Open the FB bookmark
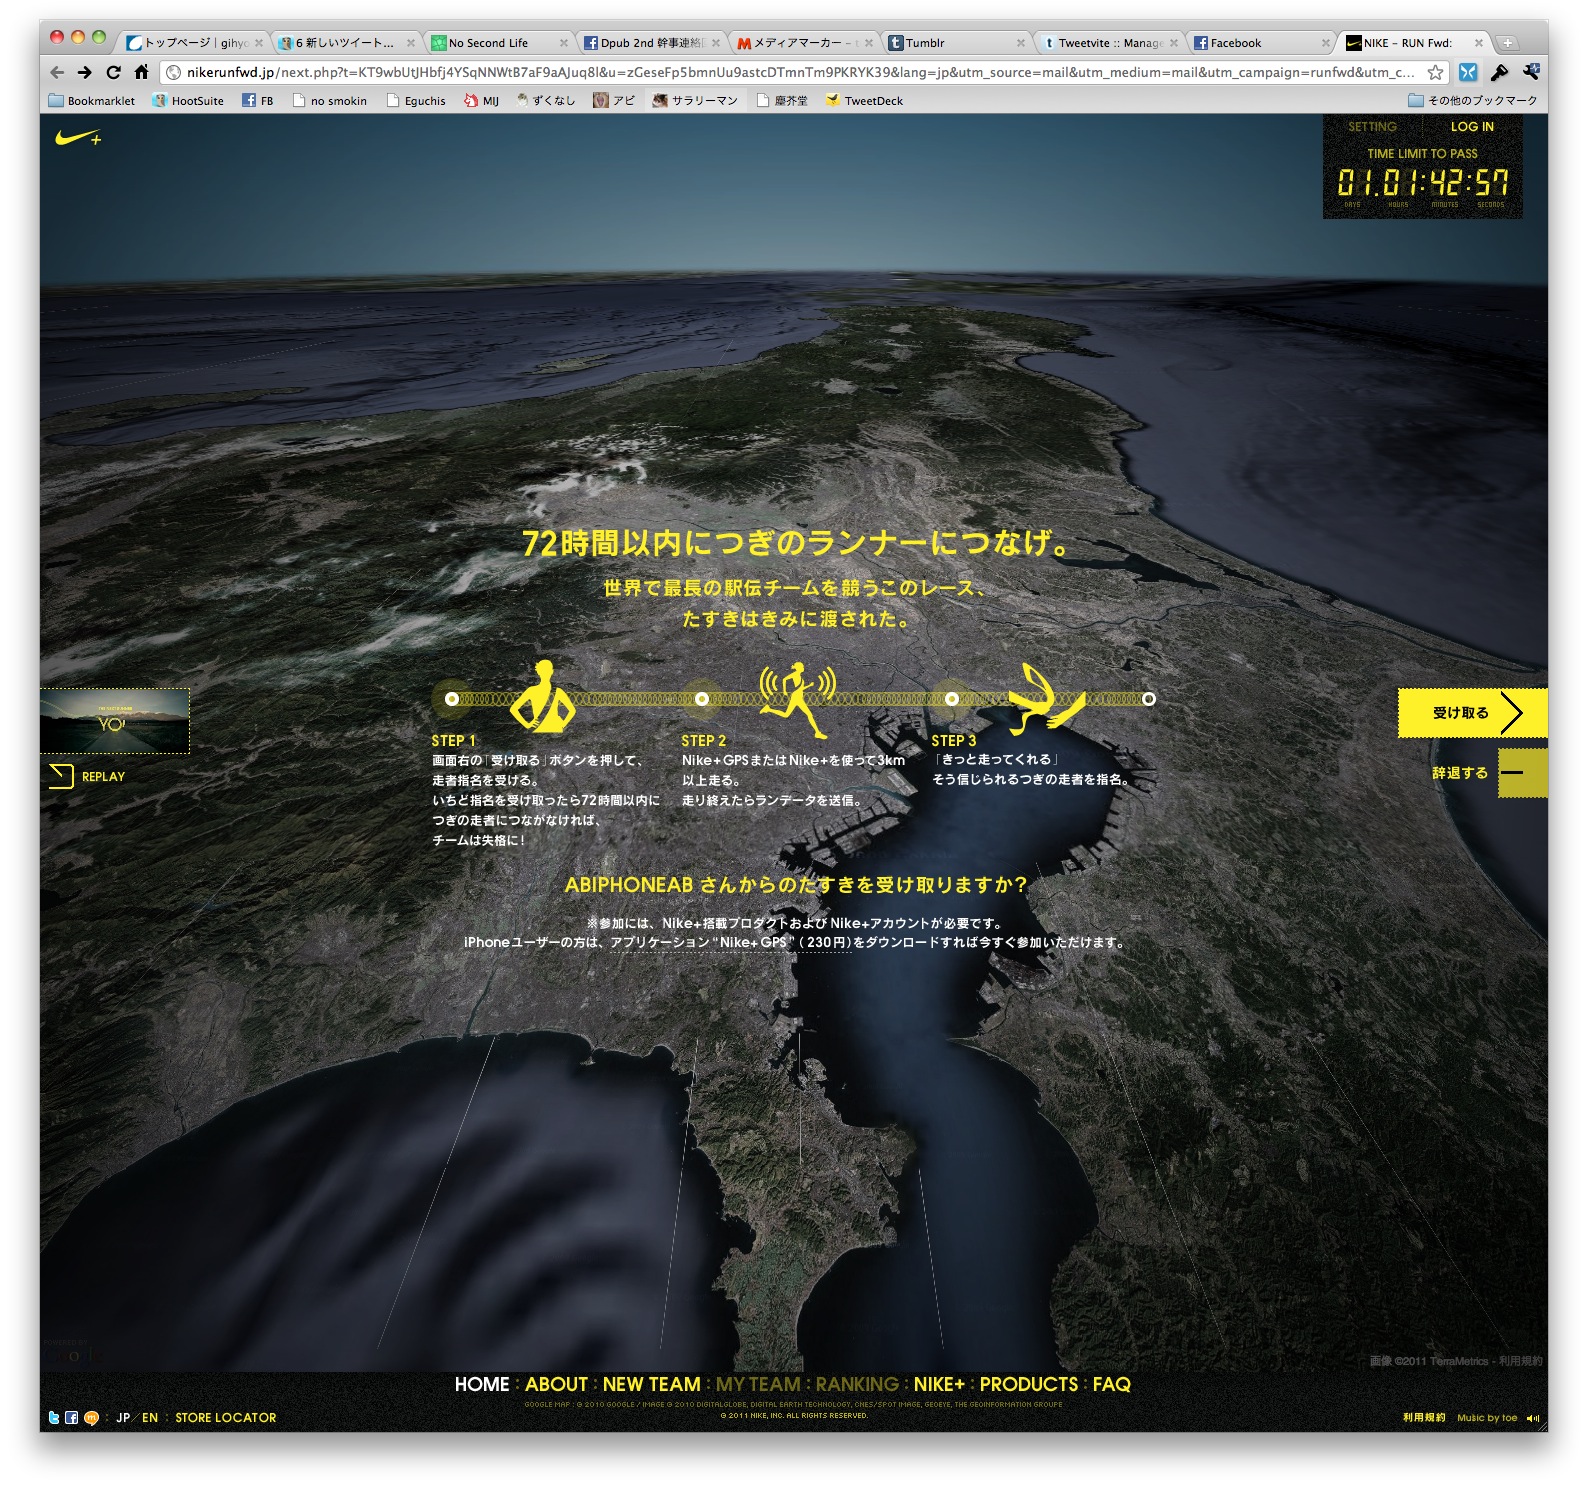Image resolution: width=1588 pixels, height=1492 pixels. coord(258,100)
